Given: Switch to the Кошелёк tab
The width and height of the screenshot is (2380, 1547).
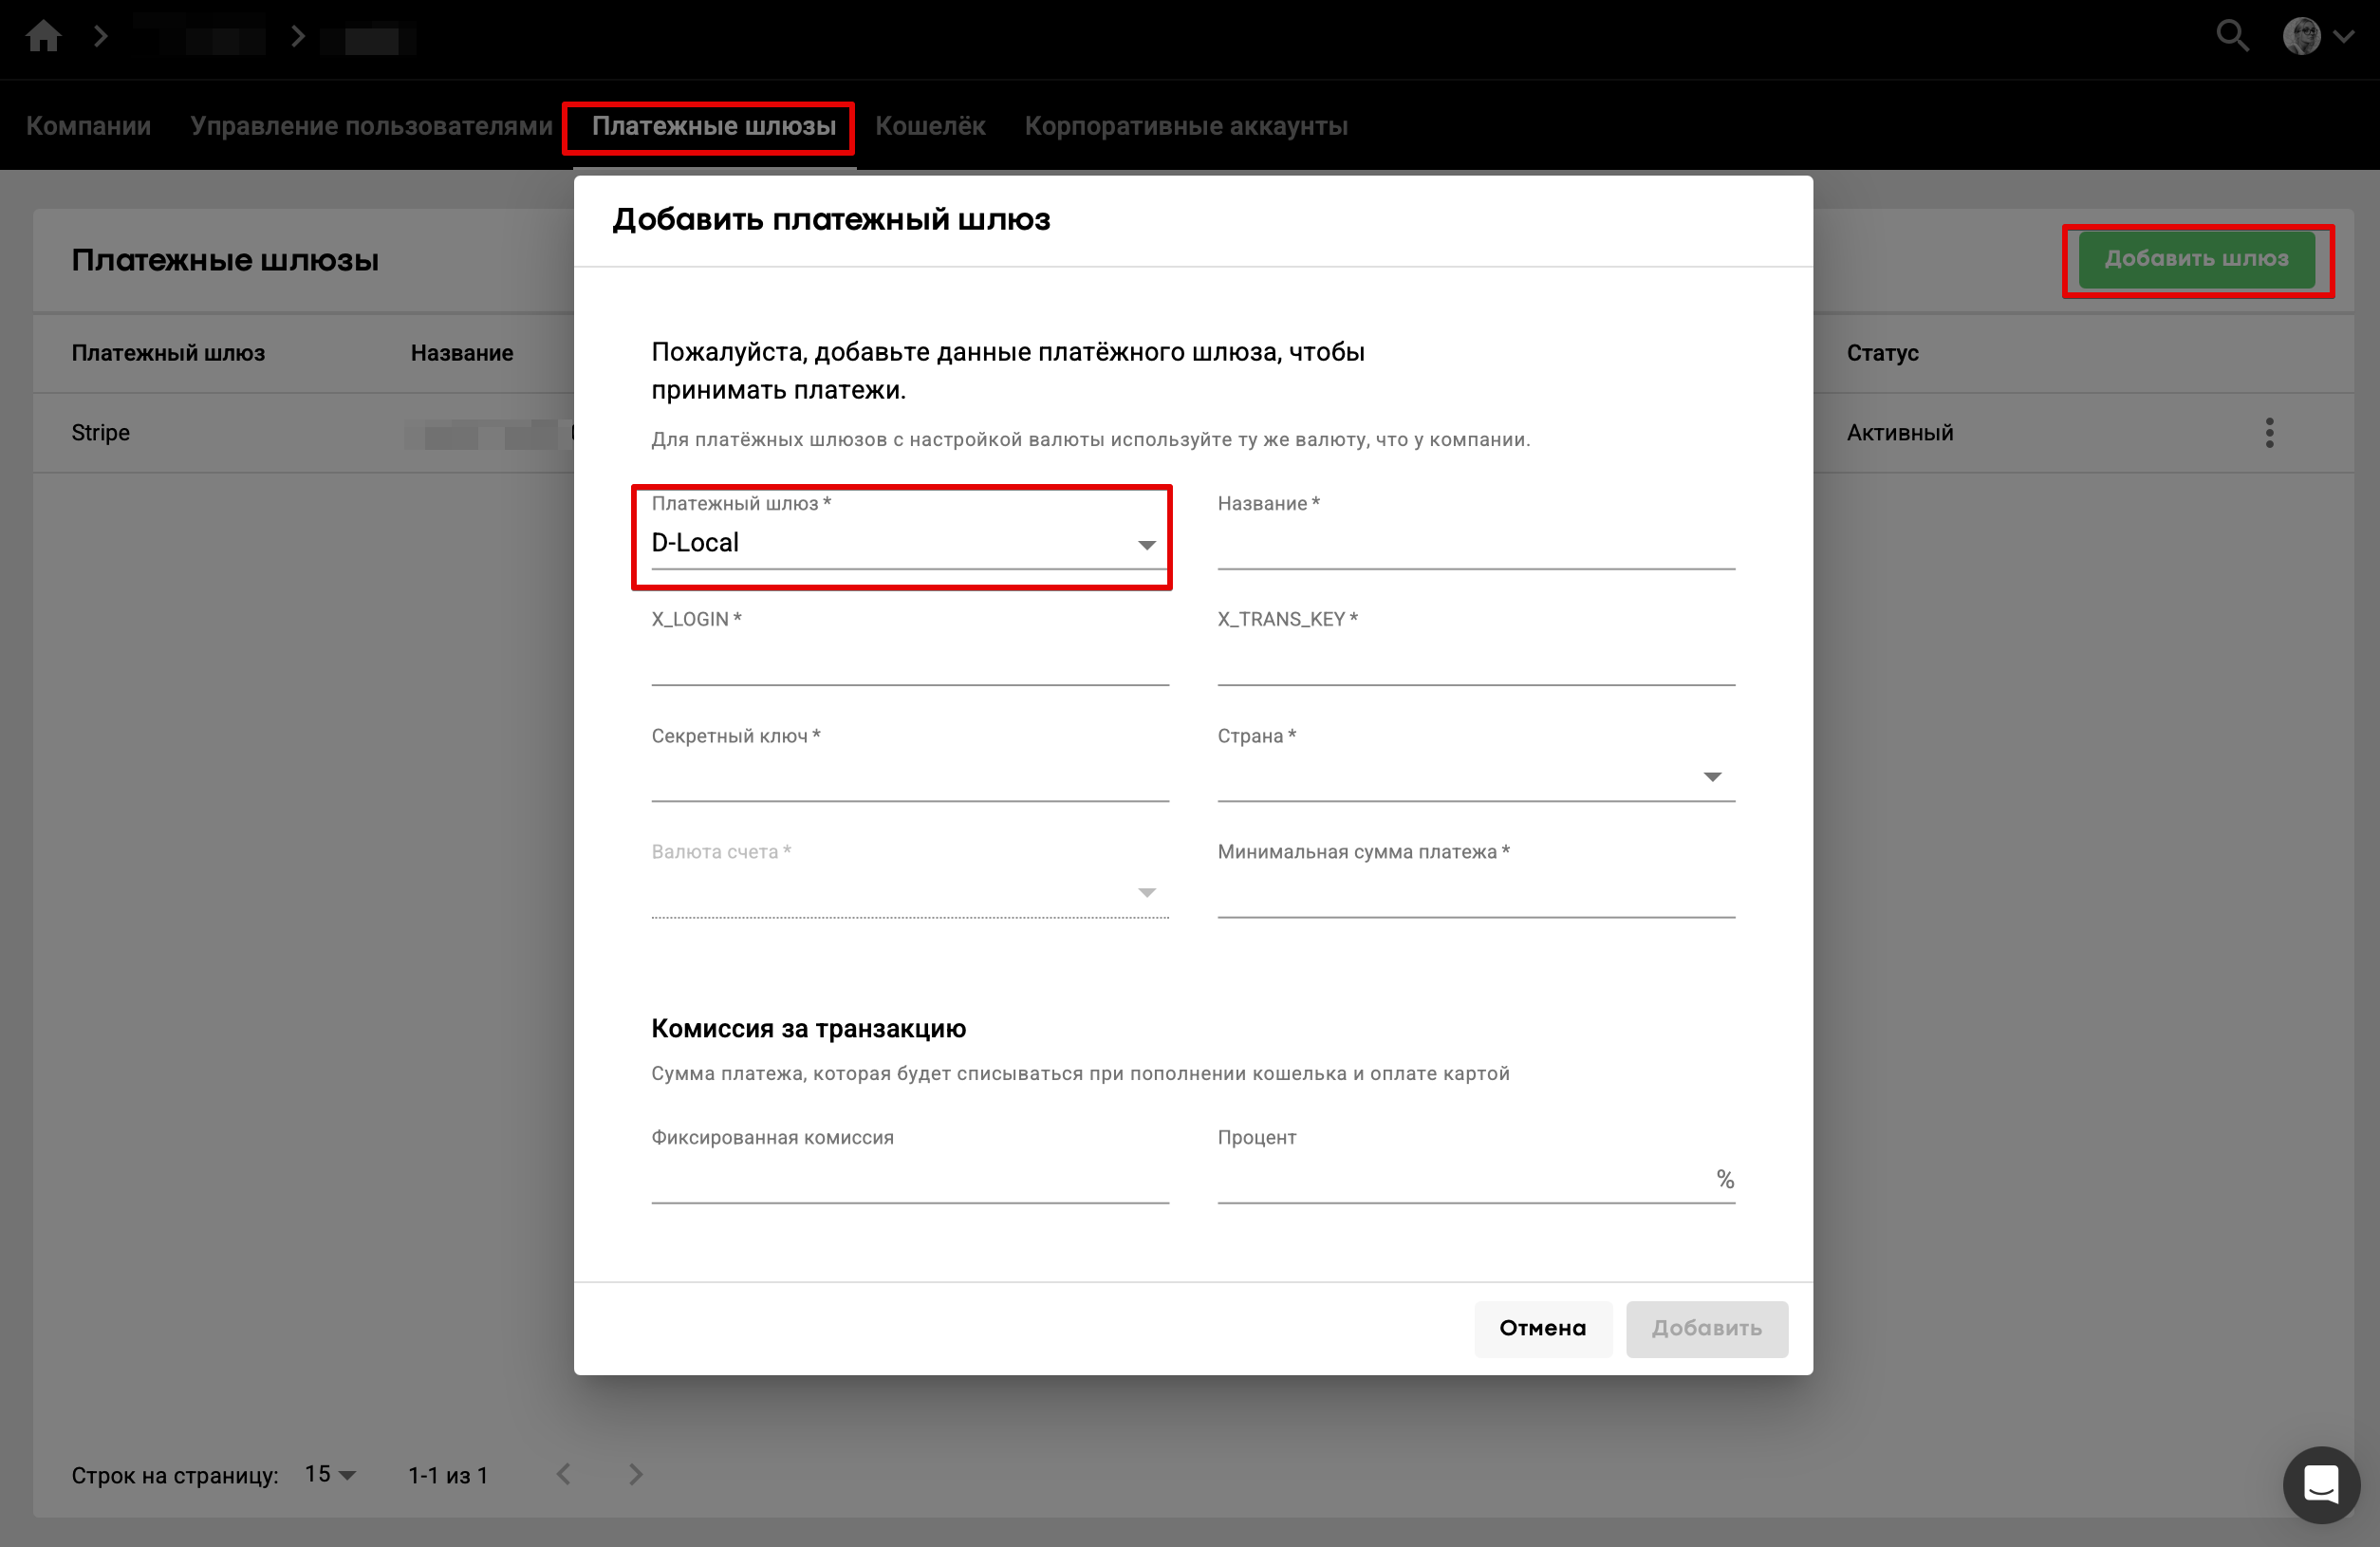Looking at the screenshot, I should [930, 126].
